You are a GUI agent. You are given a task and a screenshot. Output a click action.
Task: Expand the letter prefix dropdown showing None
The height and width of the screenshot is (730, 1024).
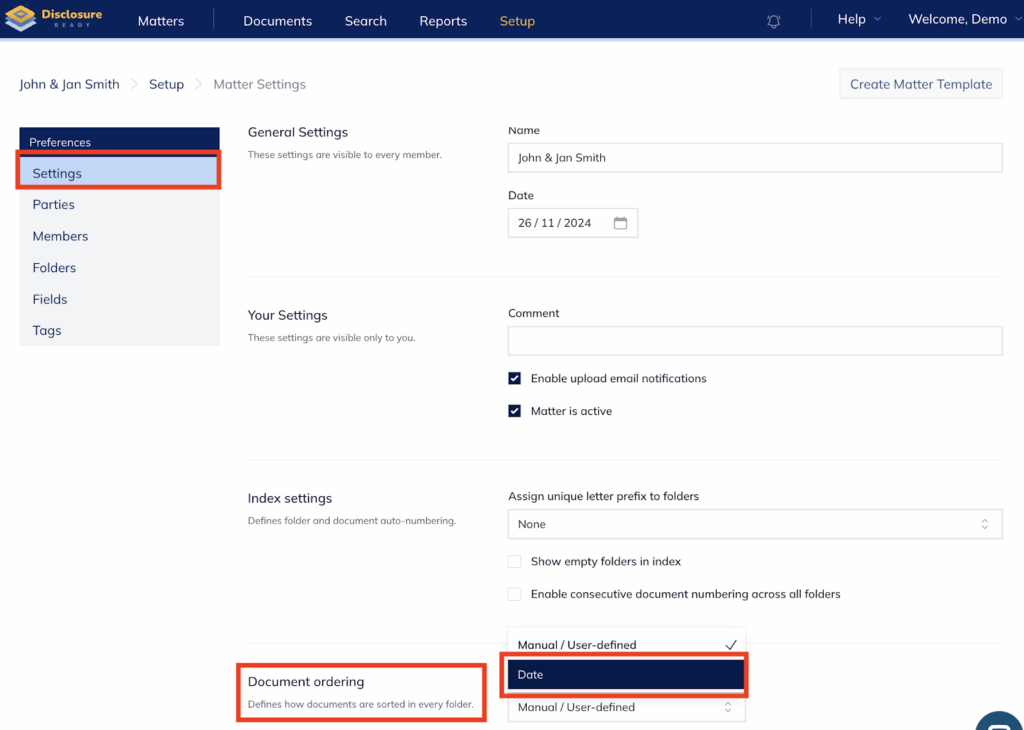point(754,524)
